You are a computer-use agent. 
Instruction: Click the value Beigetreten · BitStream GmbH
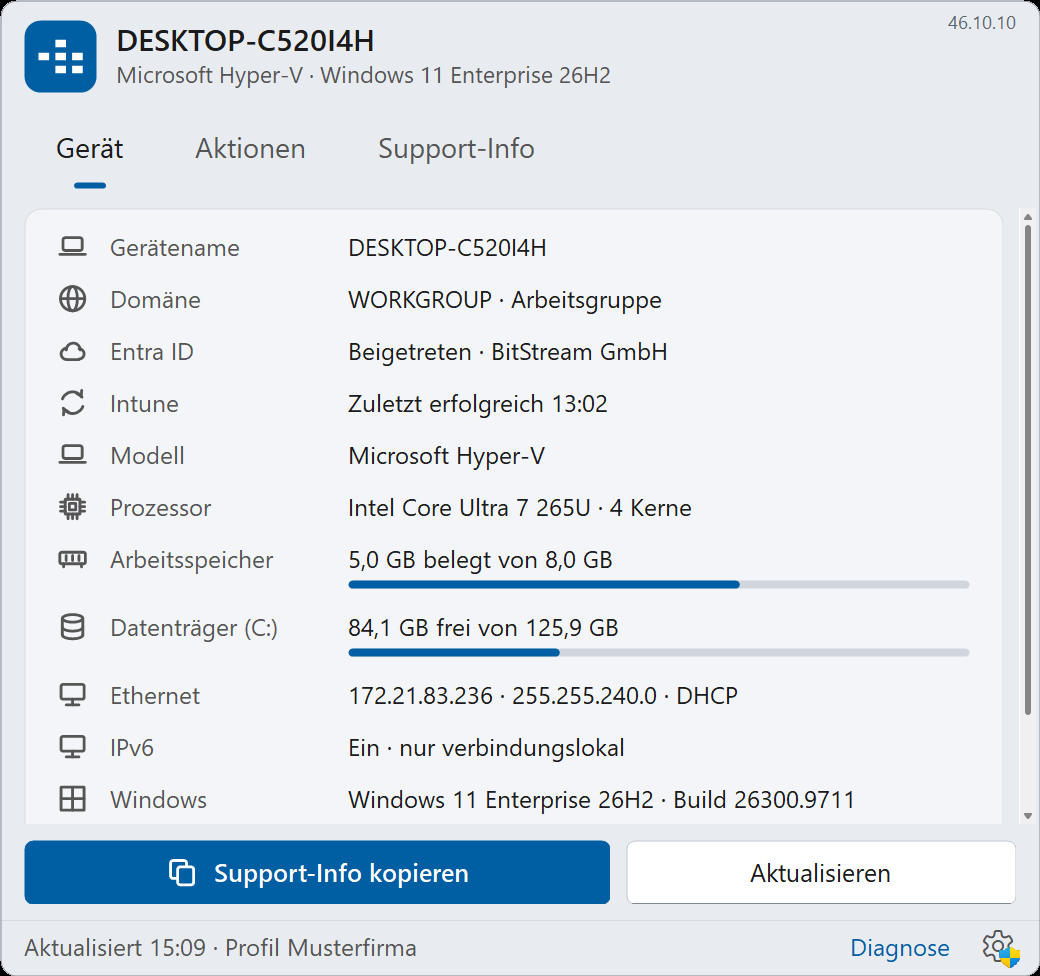coord(507,352)
